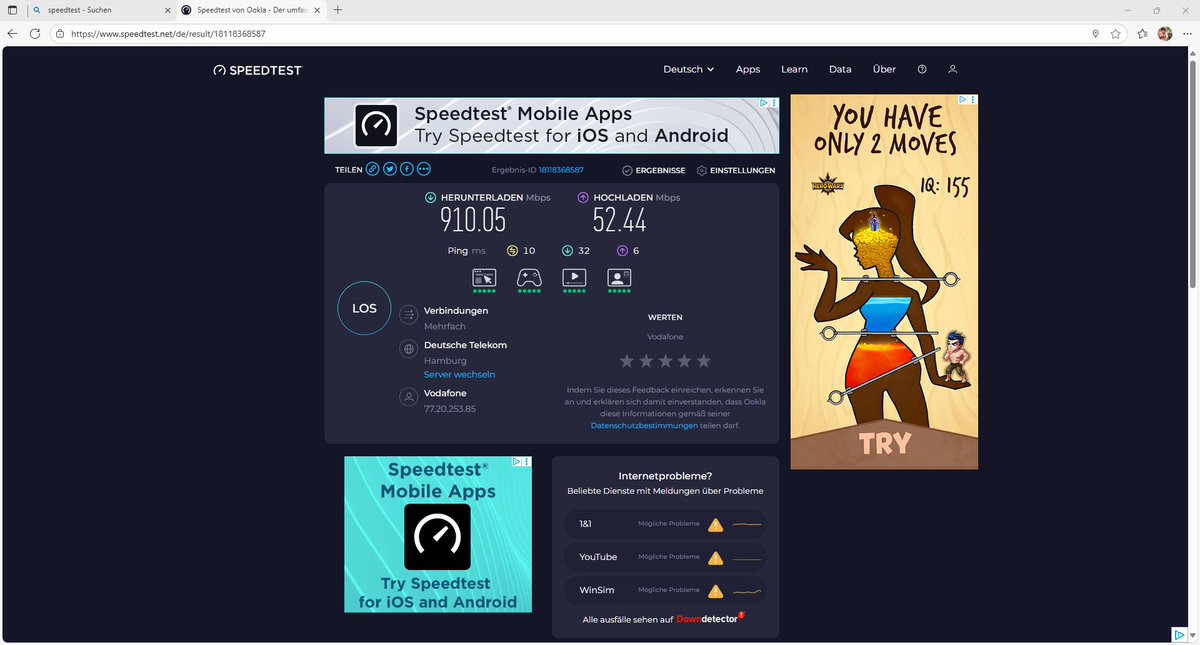Open the Downdetector link
The image size is (1200, 645).
(x=710, y=619)
